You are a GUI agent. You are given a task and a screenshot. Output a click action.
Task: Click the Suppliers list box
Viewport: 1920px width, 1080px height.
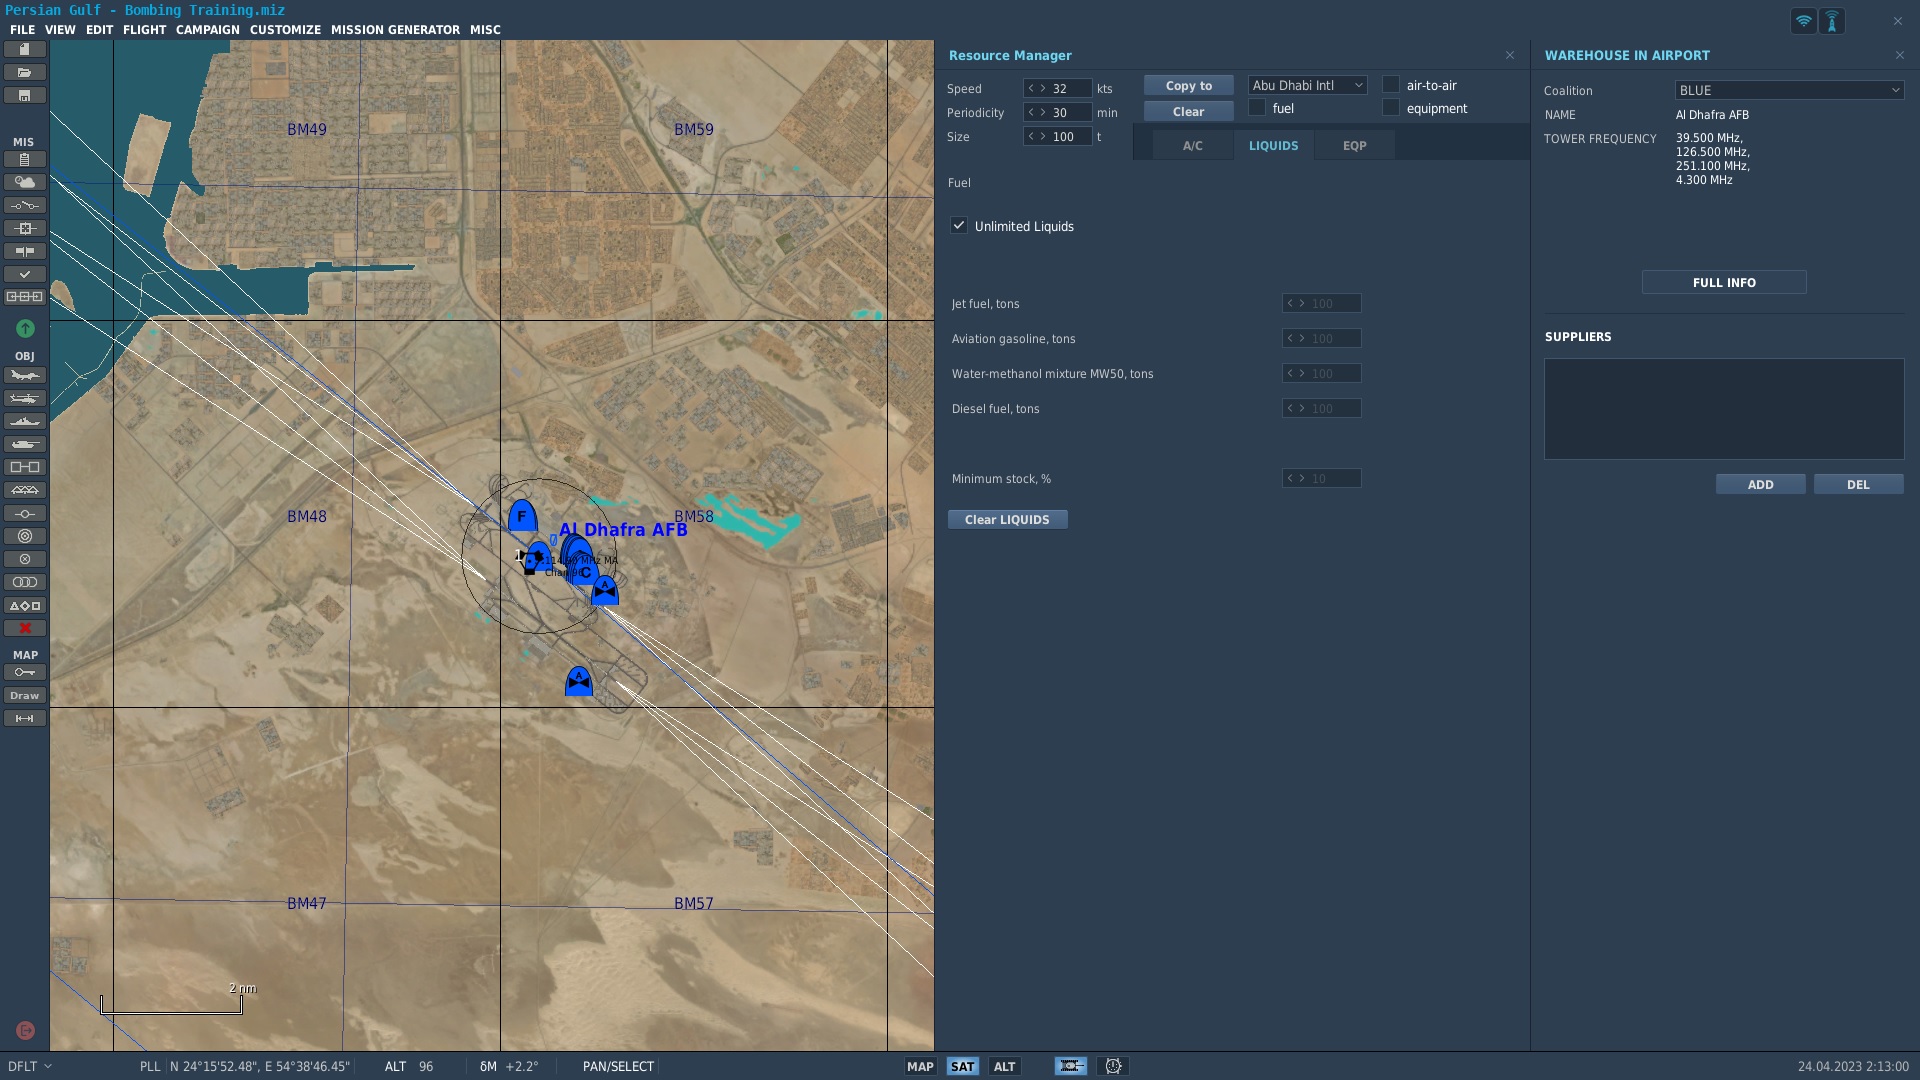1724,409
